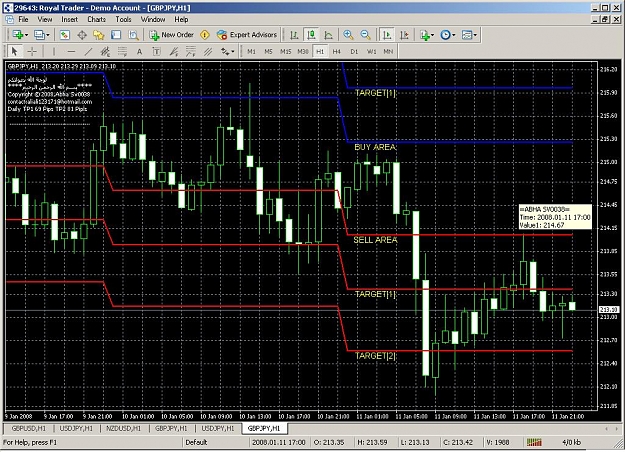The height and width of the screenshot is (452, 625).
Task: Activate the crosshair cursor
Action: [x=32, y=51]
